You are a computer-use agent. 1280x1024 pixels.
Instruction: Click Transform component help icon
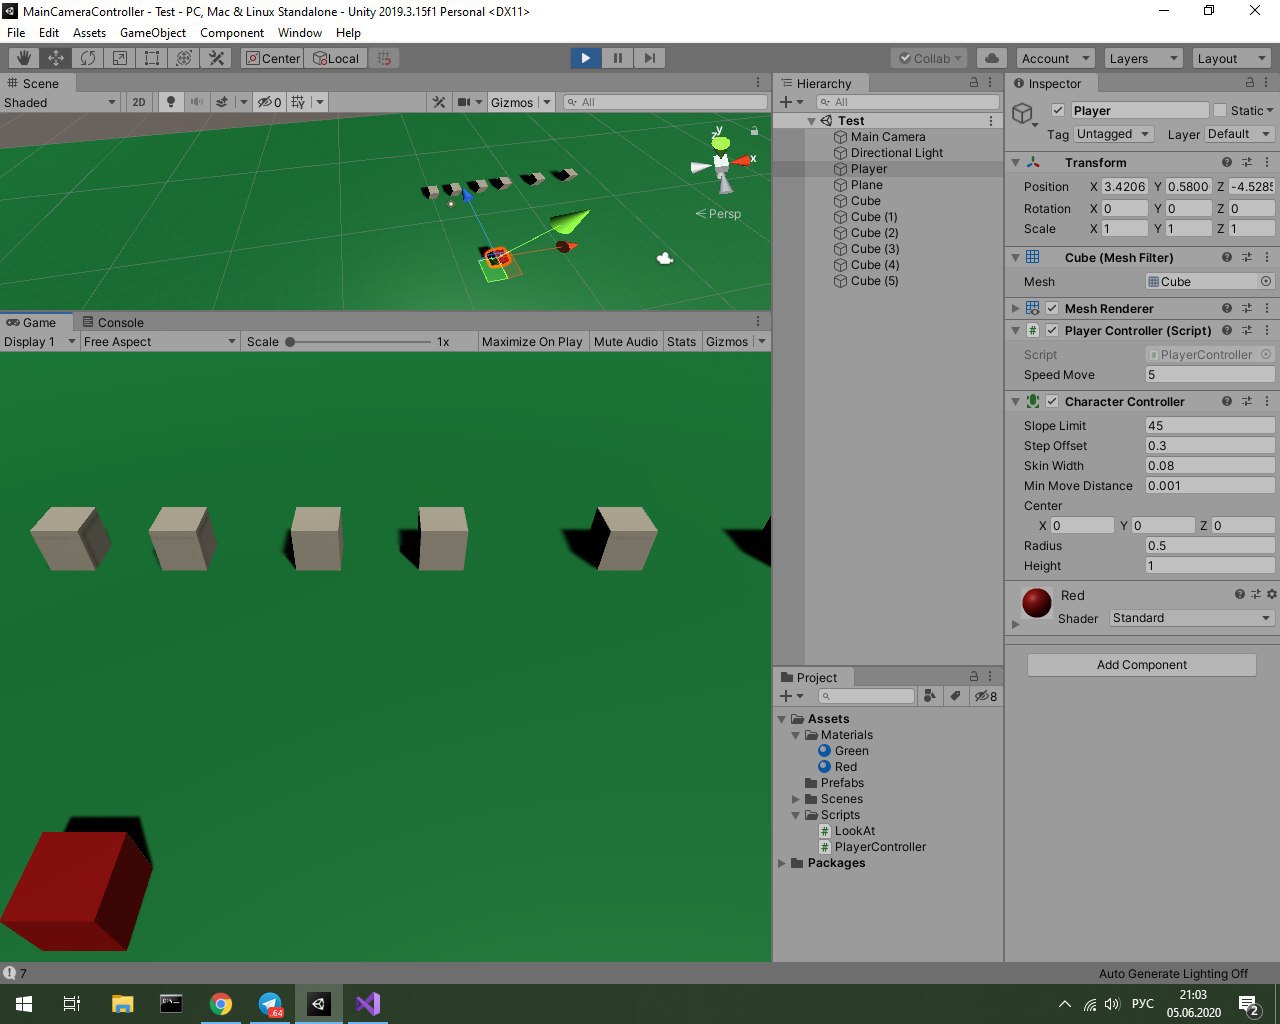point(1227,162)
